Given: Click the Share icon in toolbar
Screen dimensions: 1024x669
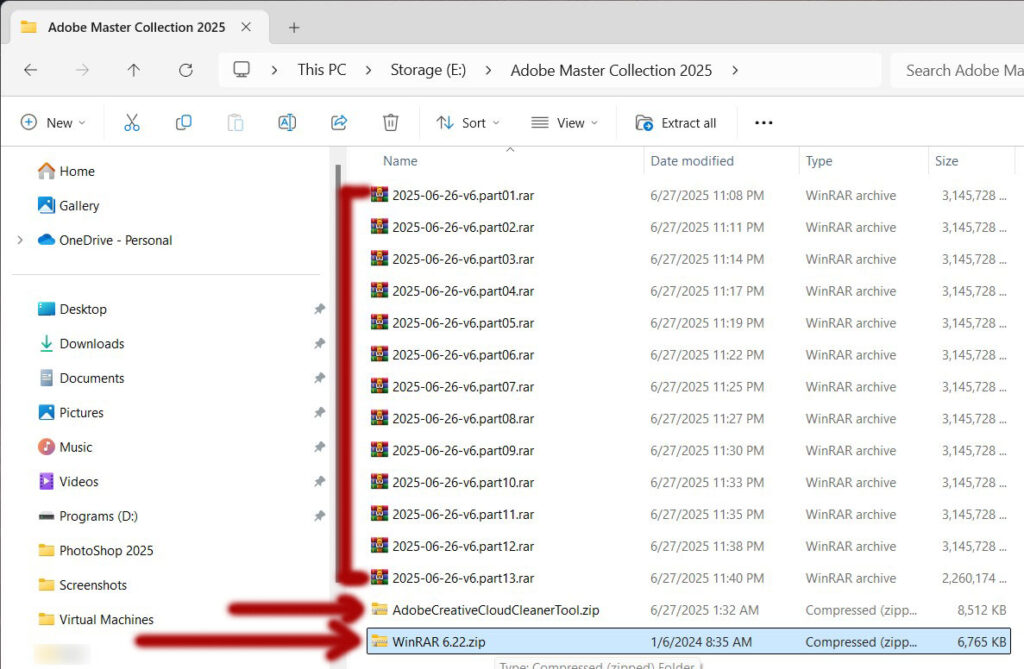Looking at the screenshot, I should click(x=339, y=123).
